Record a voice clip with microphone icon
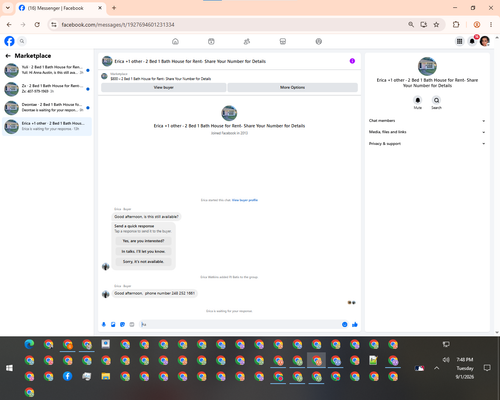The image size is (500, 400). (x=104, y=324)
